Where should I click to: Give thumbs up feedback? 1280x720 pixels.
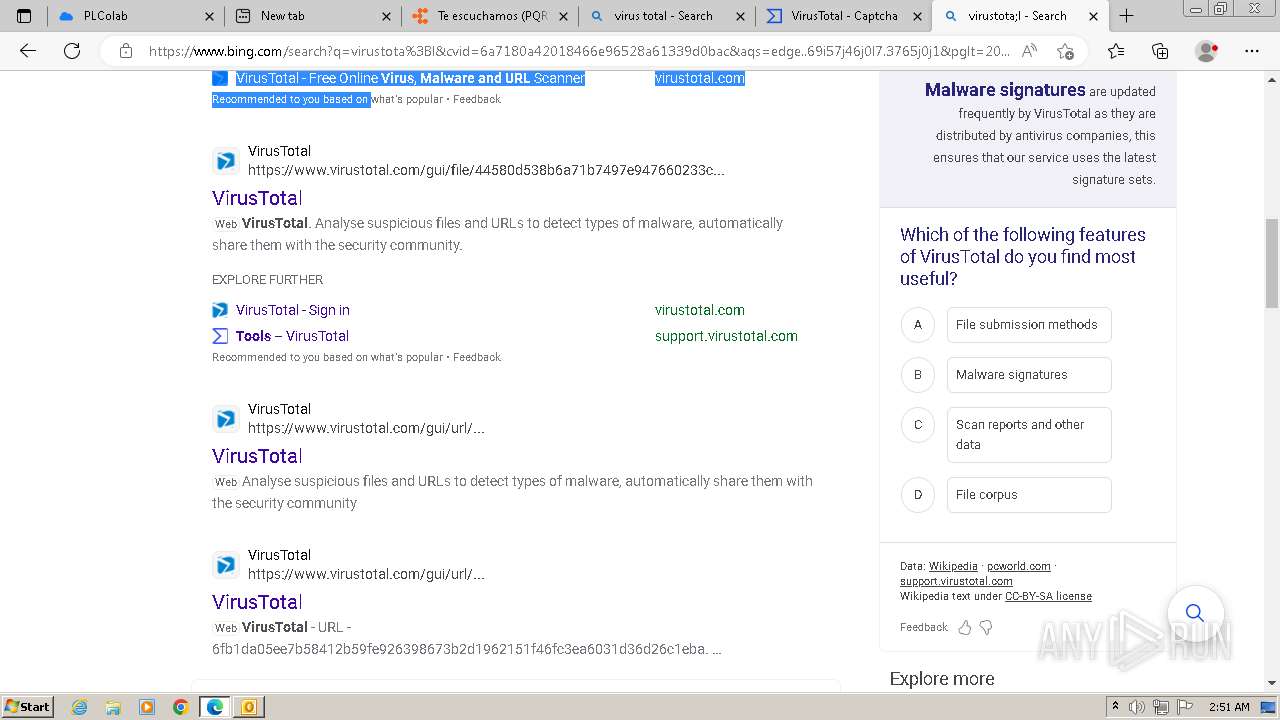[965, 627]
